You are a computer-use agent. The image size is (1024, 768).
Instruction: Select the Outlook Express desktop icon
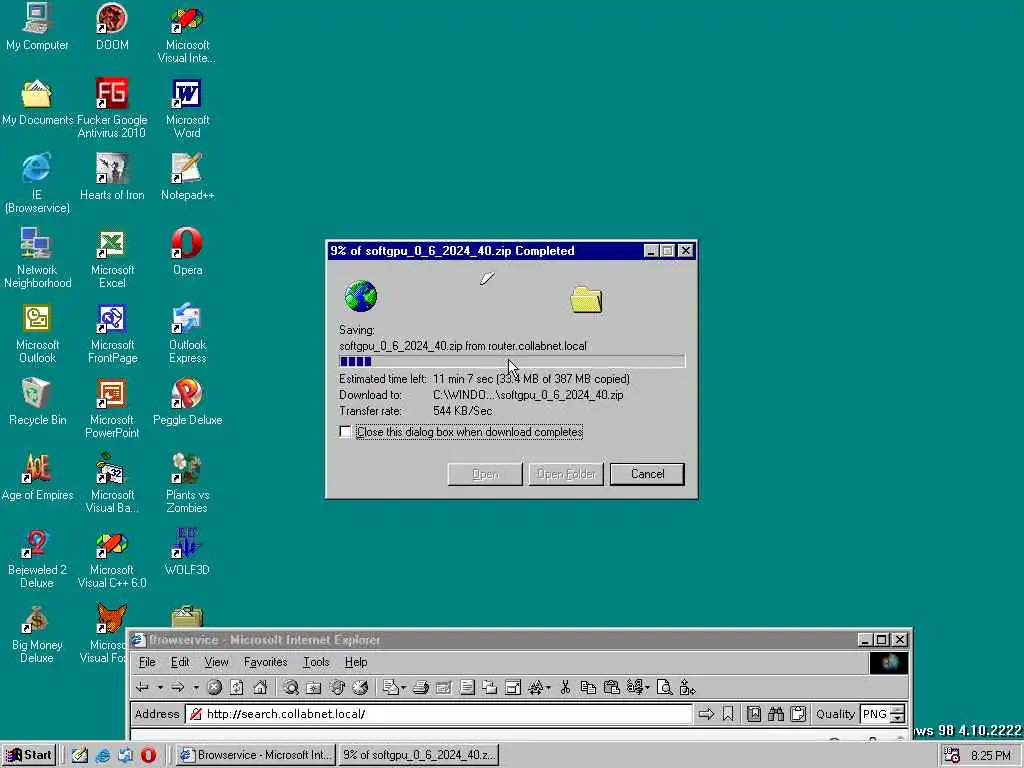187,333
